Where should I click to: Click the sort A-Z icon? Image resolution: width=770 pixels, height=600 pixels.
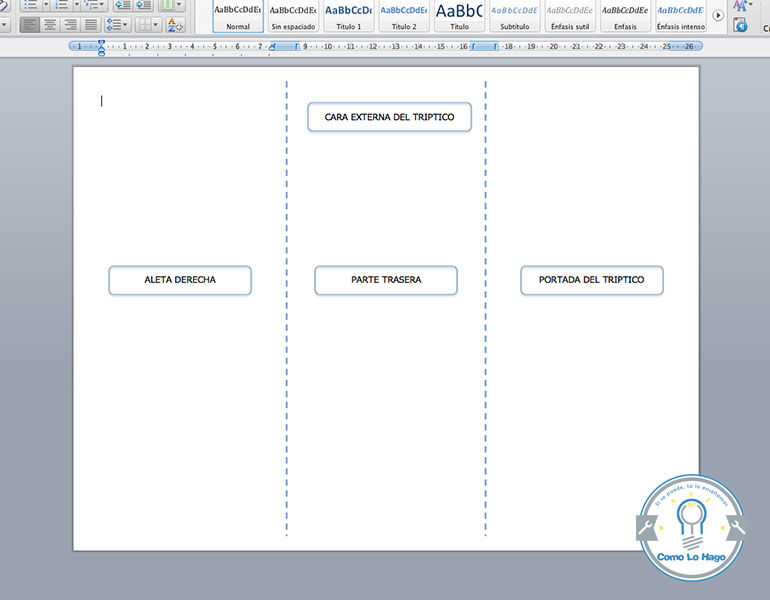[174, 24]
